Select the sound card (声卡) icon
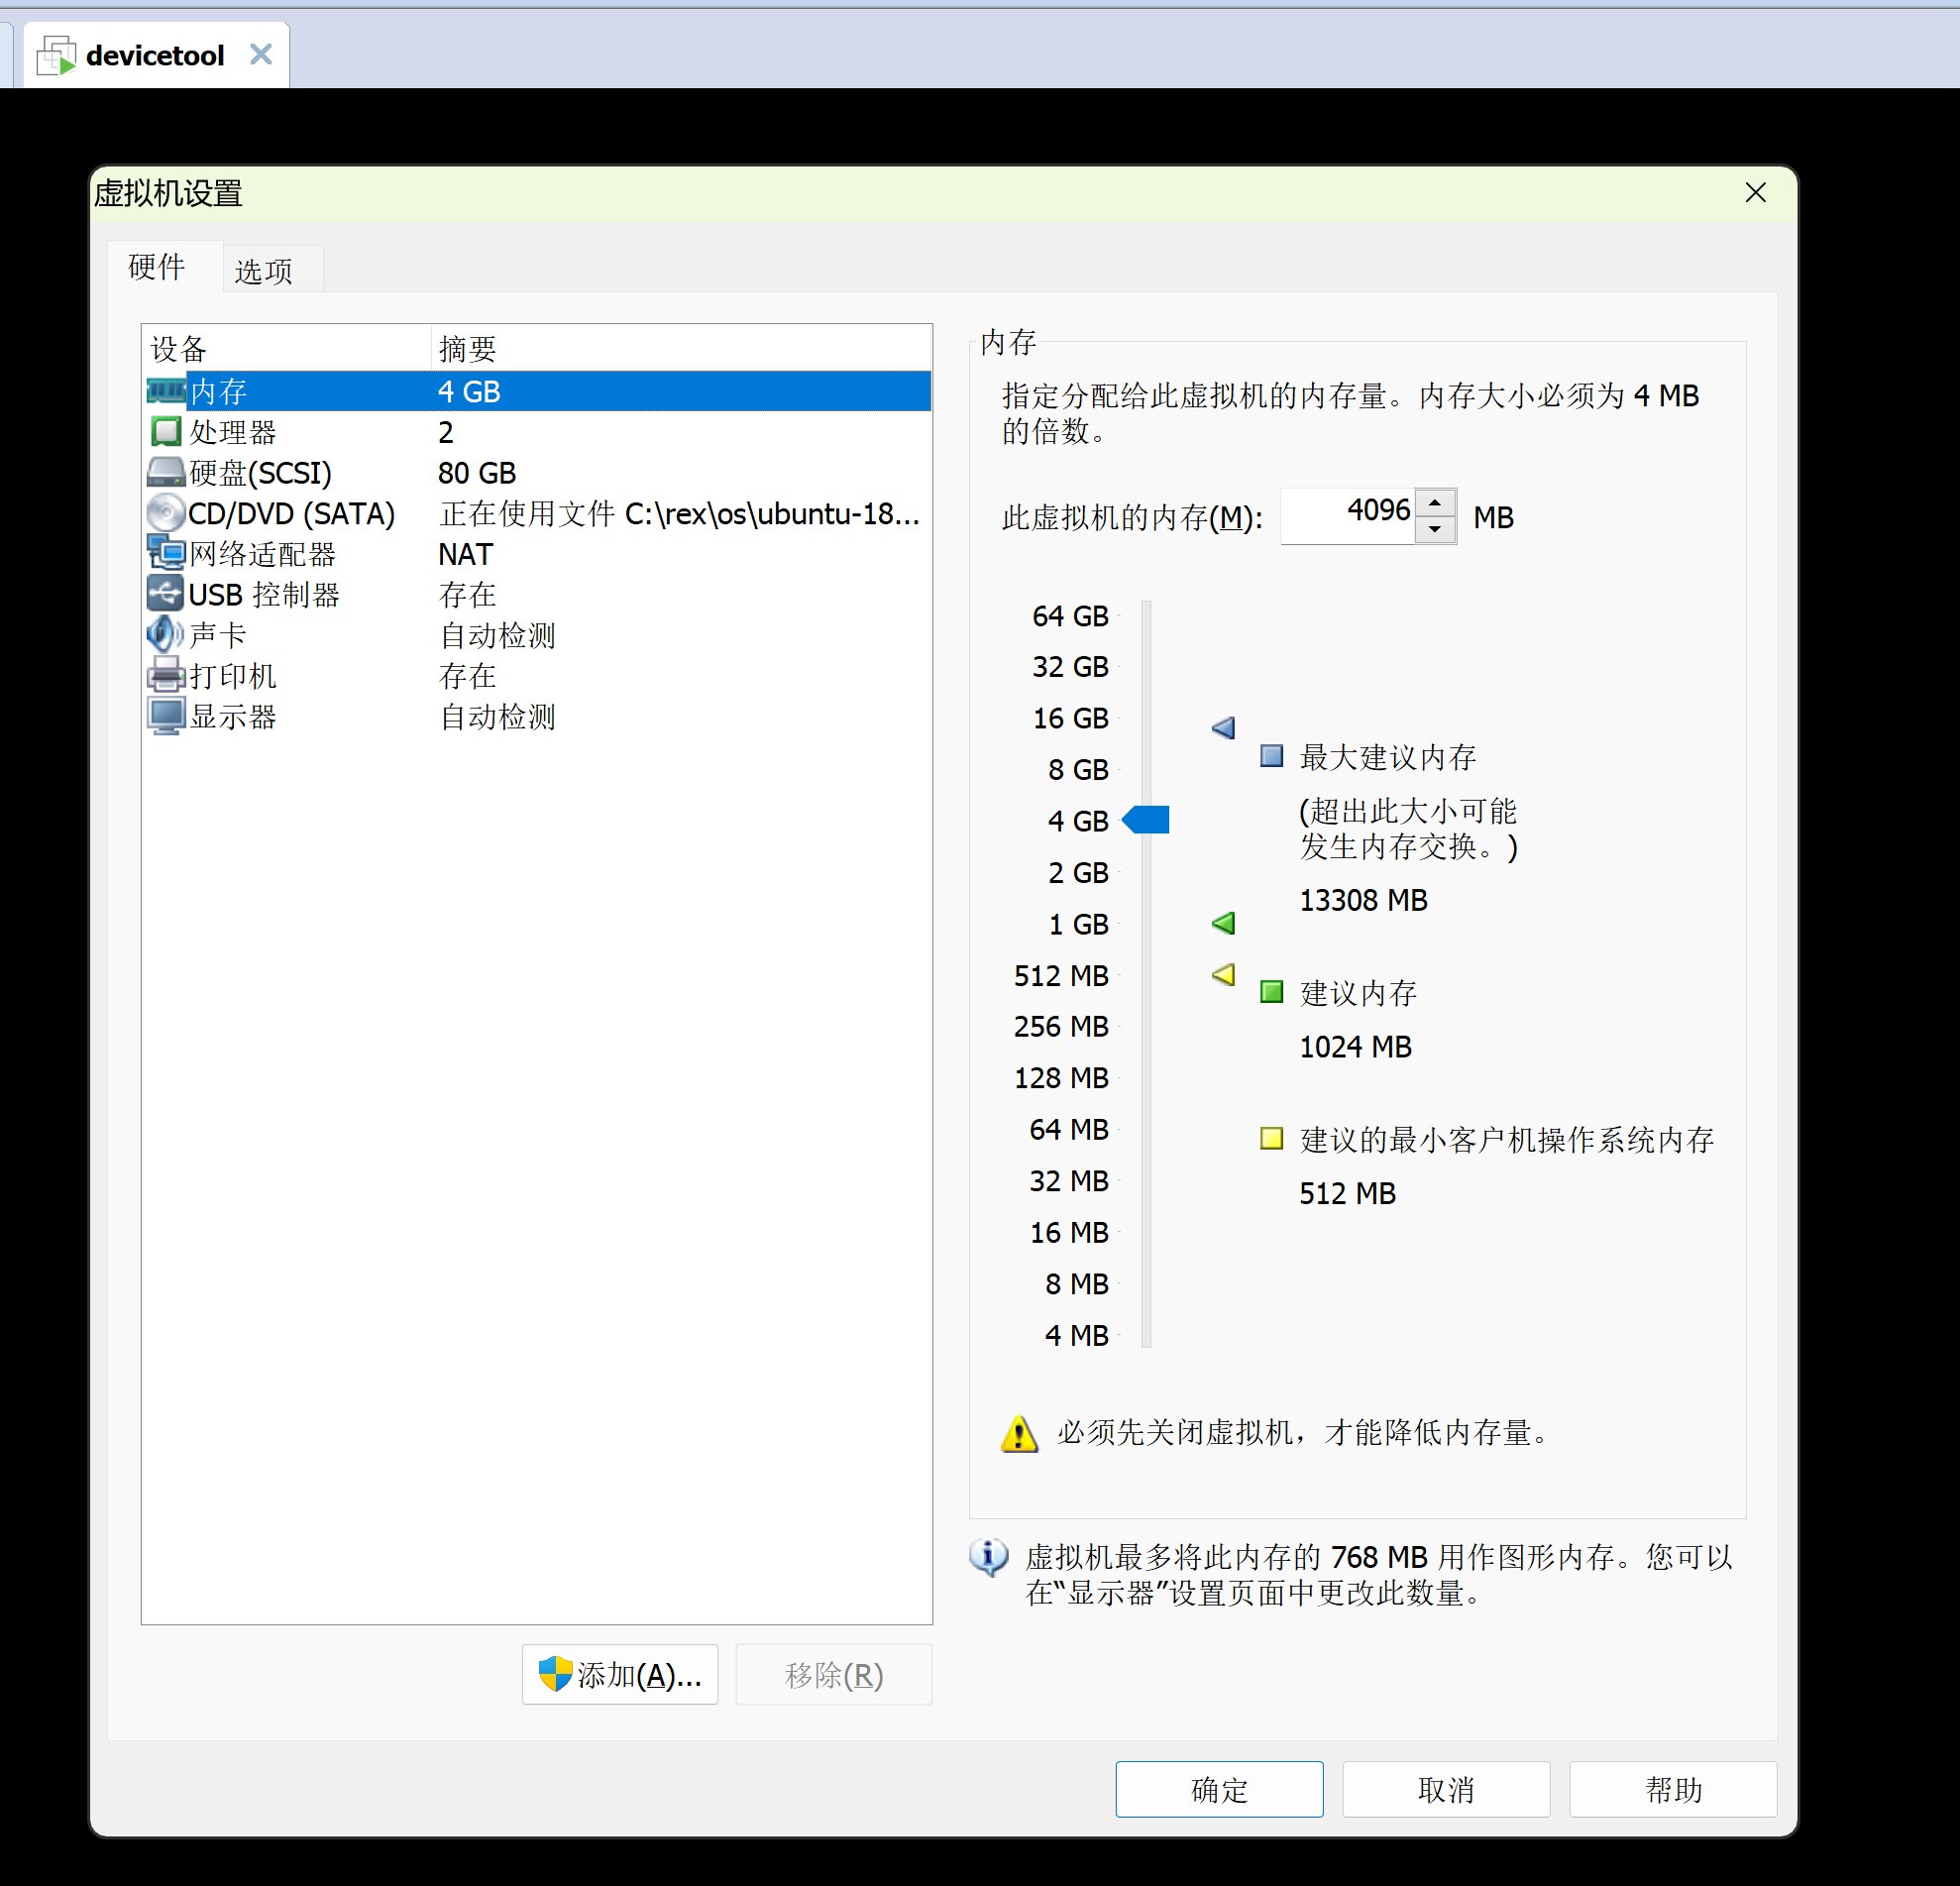 point(166,634)
